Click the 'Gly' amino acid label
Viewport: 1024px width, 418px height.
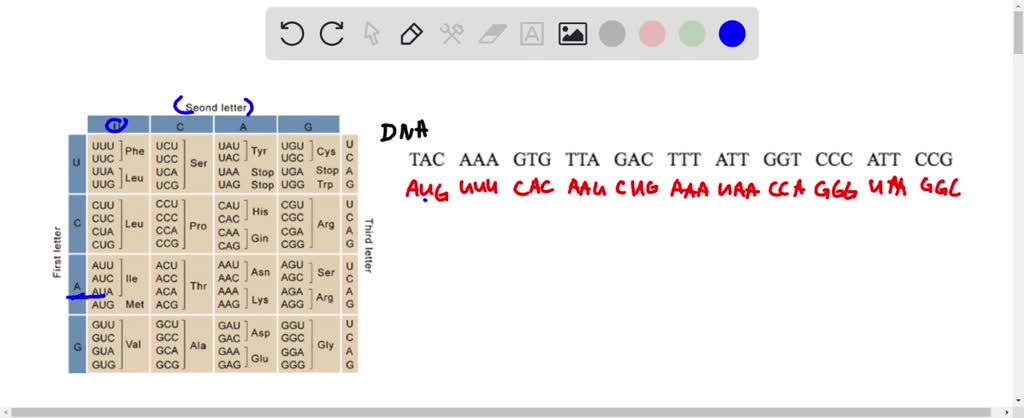tap(325, 344)
